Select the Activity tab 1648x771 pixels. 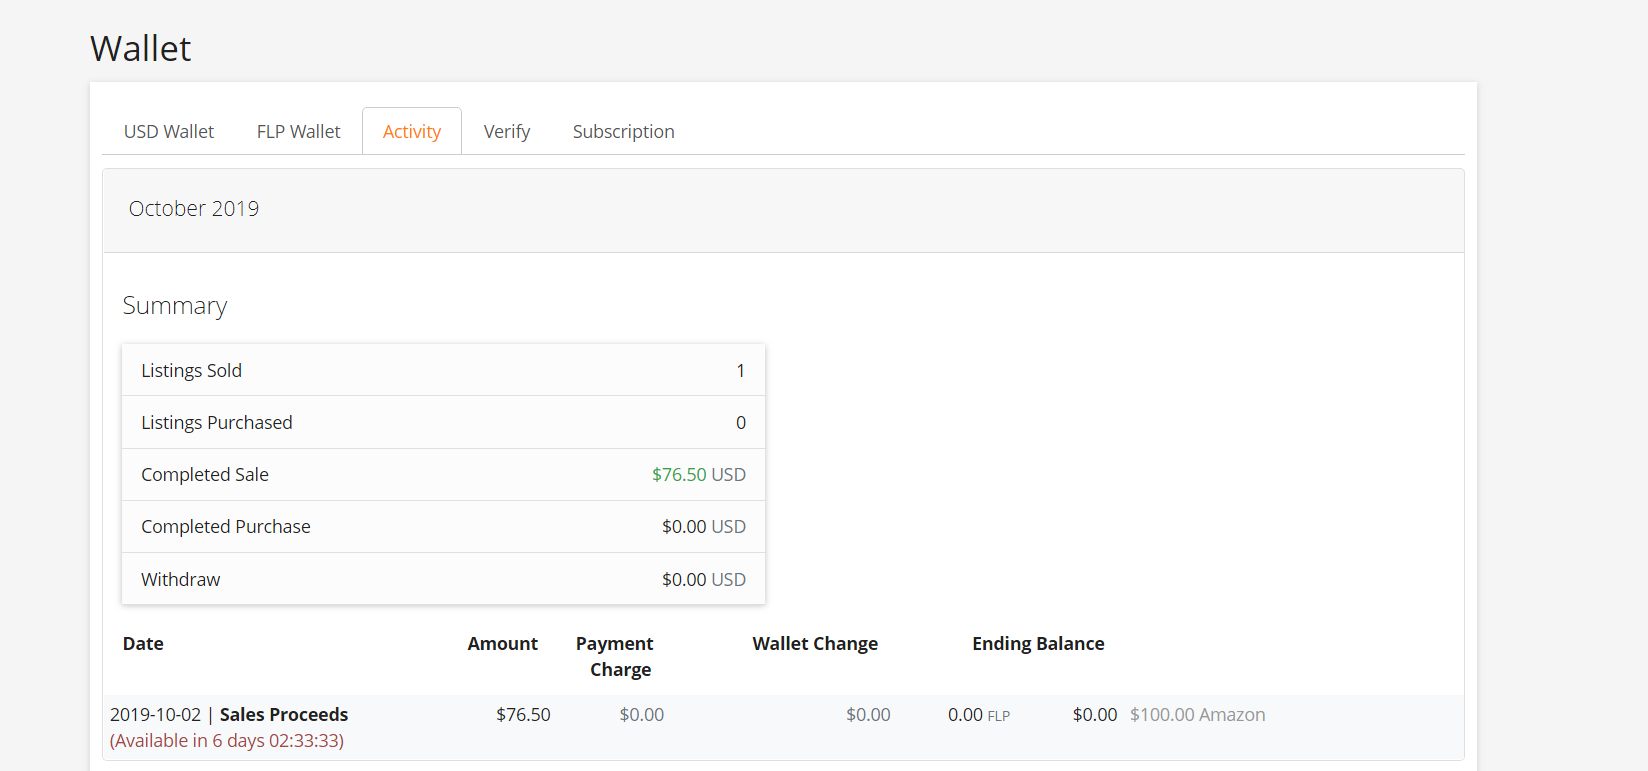pyautogui.click(x=412, y=132)
